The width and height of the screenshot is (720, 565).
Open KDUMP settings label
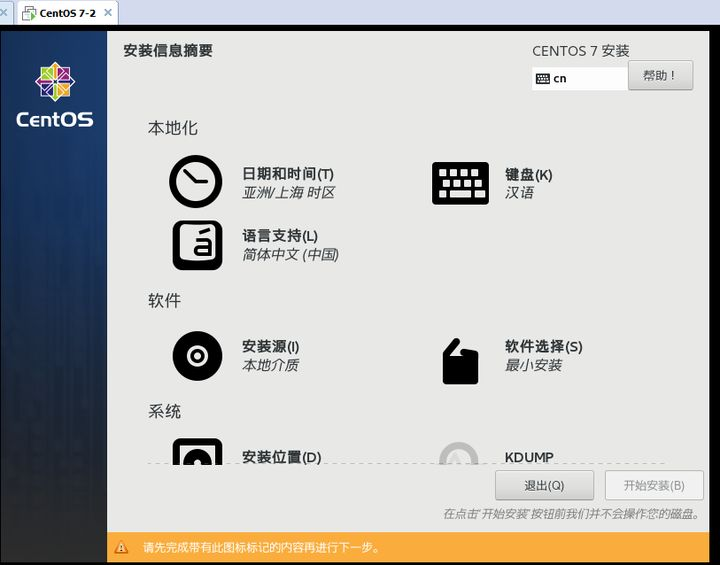(x=529, y=458)
